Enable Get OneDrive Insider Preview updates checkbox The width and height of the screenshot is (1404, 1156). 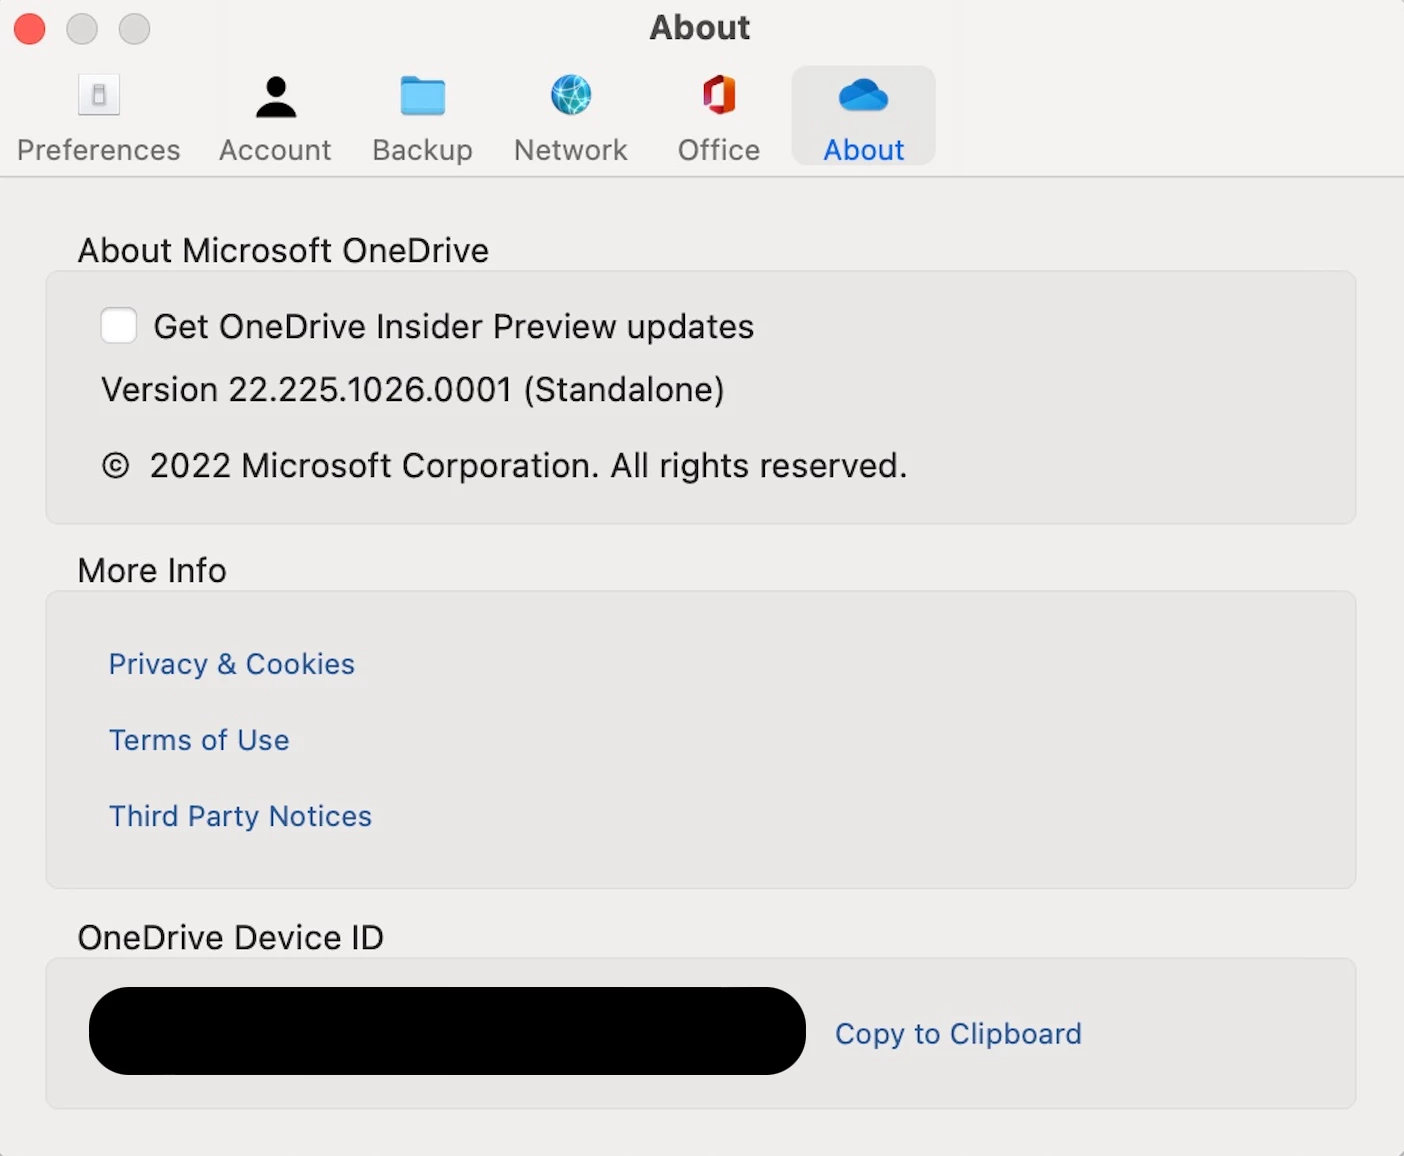119,326
